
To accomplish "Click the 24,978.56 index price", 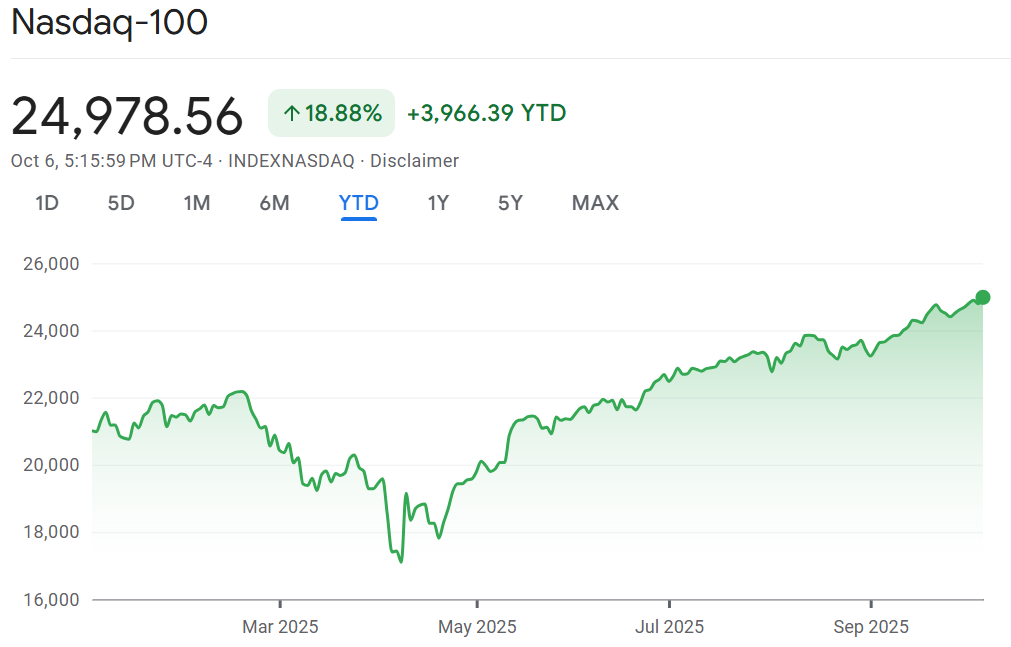I will coord(127,116).
